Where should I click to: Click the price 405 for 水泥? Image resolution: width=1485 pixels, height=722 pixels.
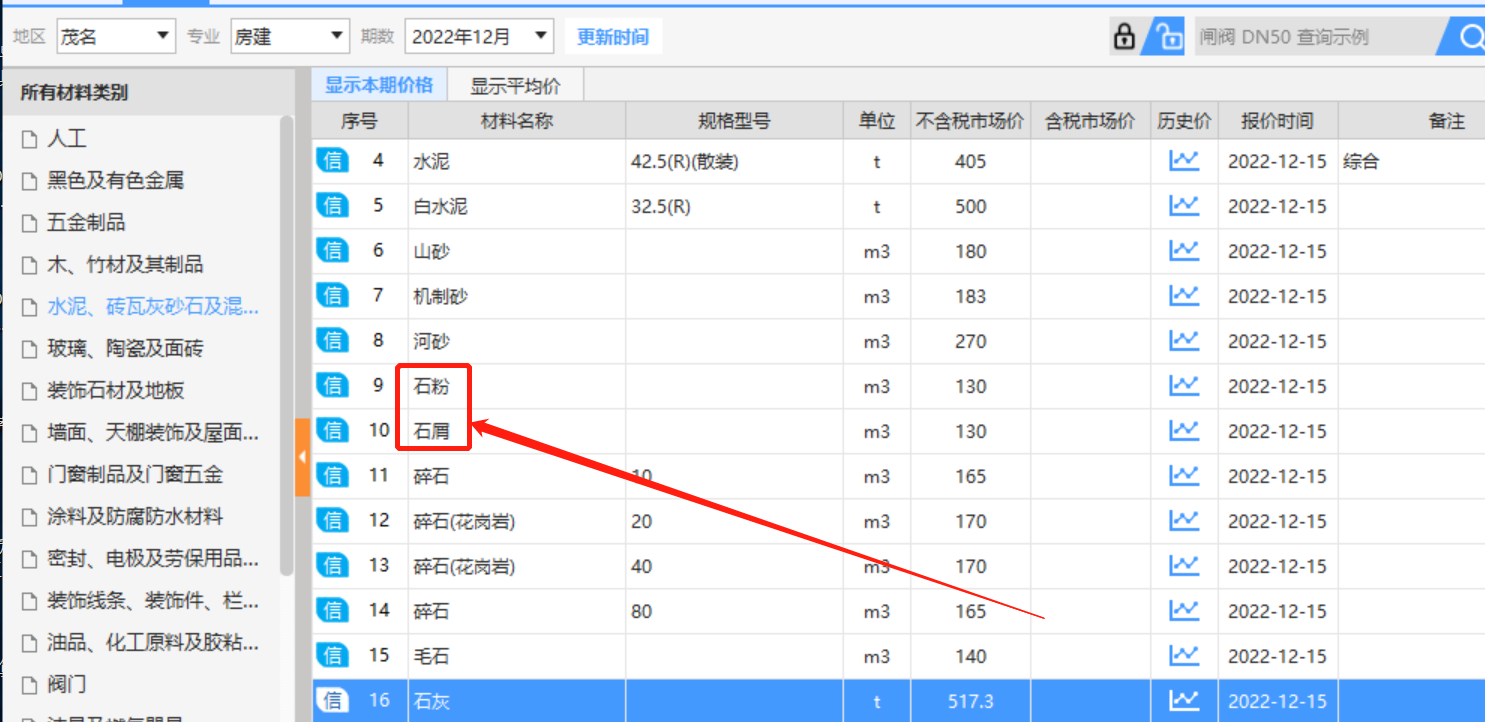pos(970,160)
